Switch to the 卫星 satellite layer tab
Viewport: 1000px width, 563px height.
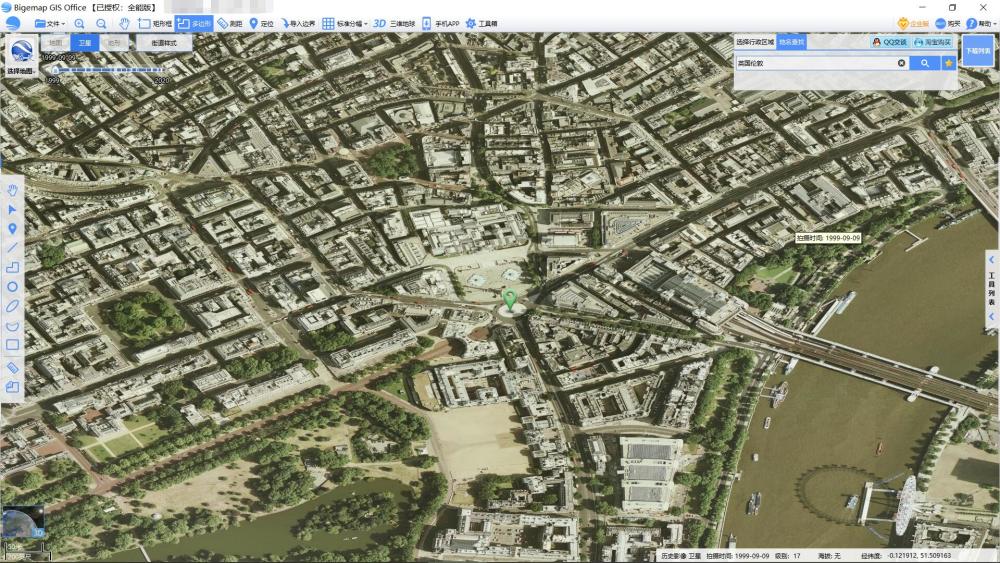tap(85, 43)
